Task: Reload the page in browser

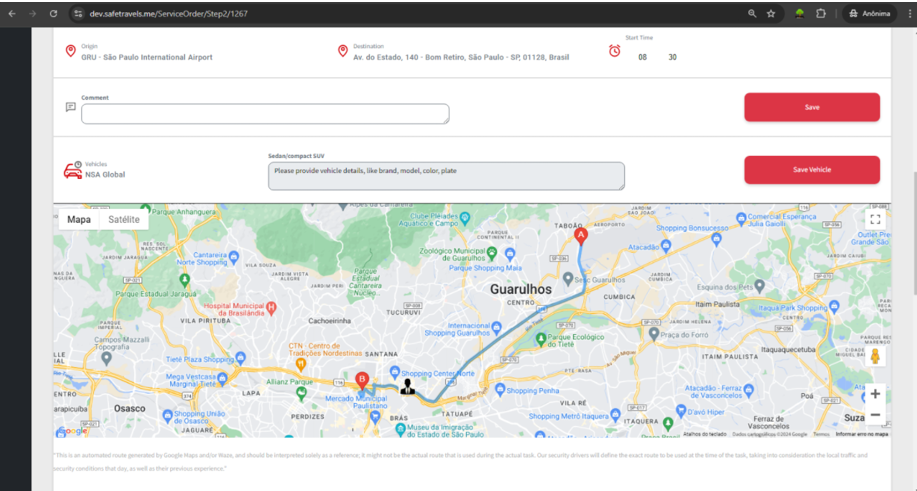Action: (53, 14)
